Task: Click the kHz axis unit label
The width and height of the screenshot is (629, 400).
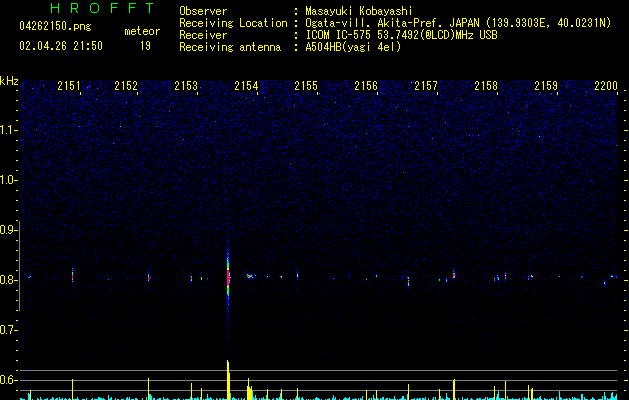Action: [9, 81]
